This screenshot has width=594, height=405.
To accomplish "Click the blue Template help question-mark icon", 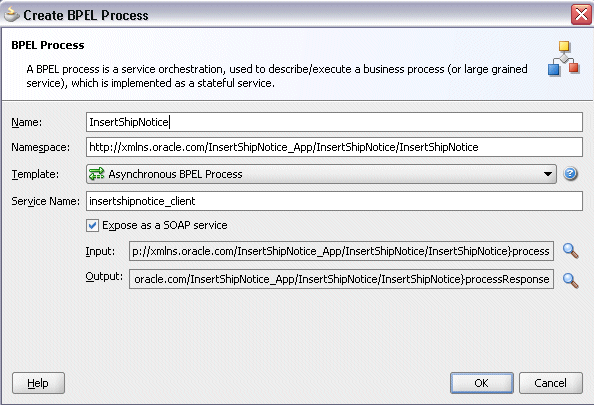I will (x=570, y=174).
